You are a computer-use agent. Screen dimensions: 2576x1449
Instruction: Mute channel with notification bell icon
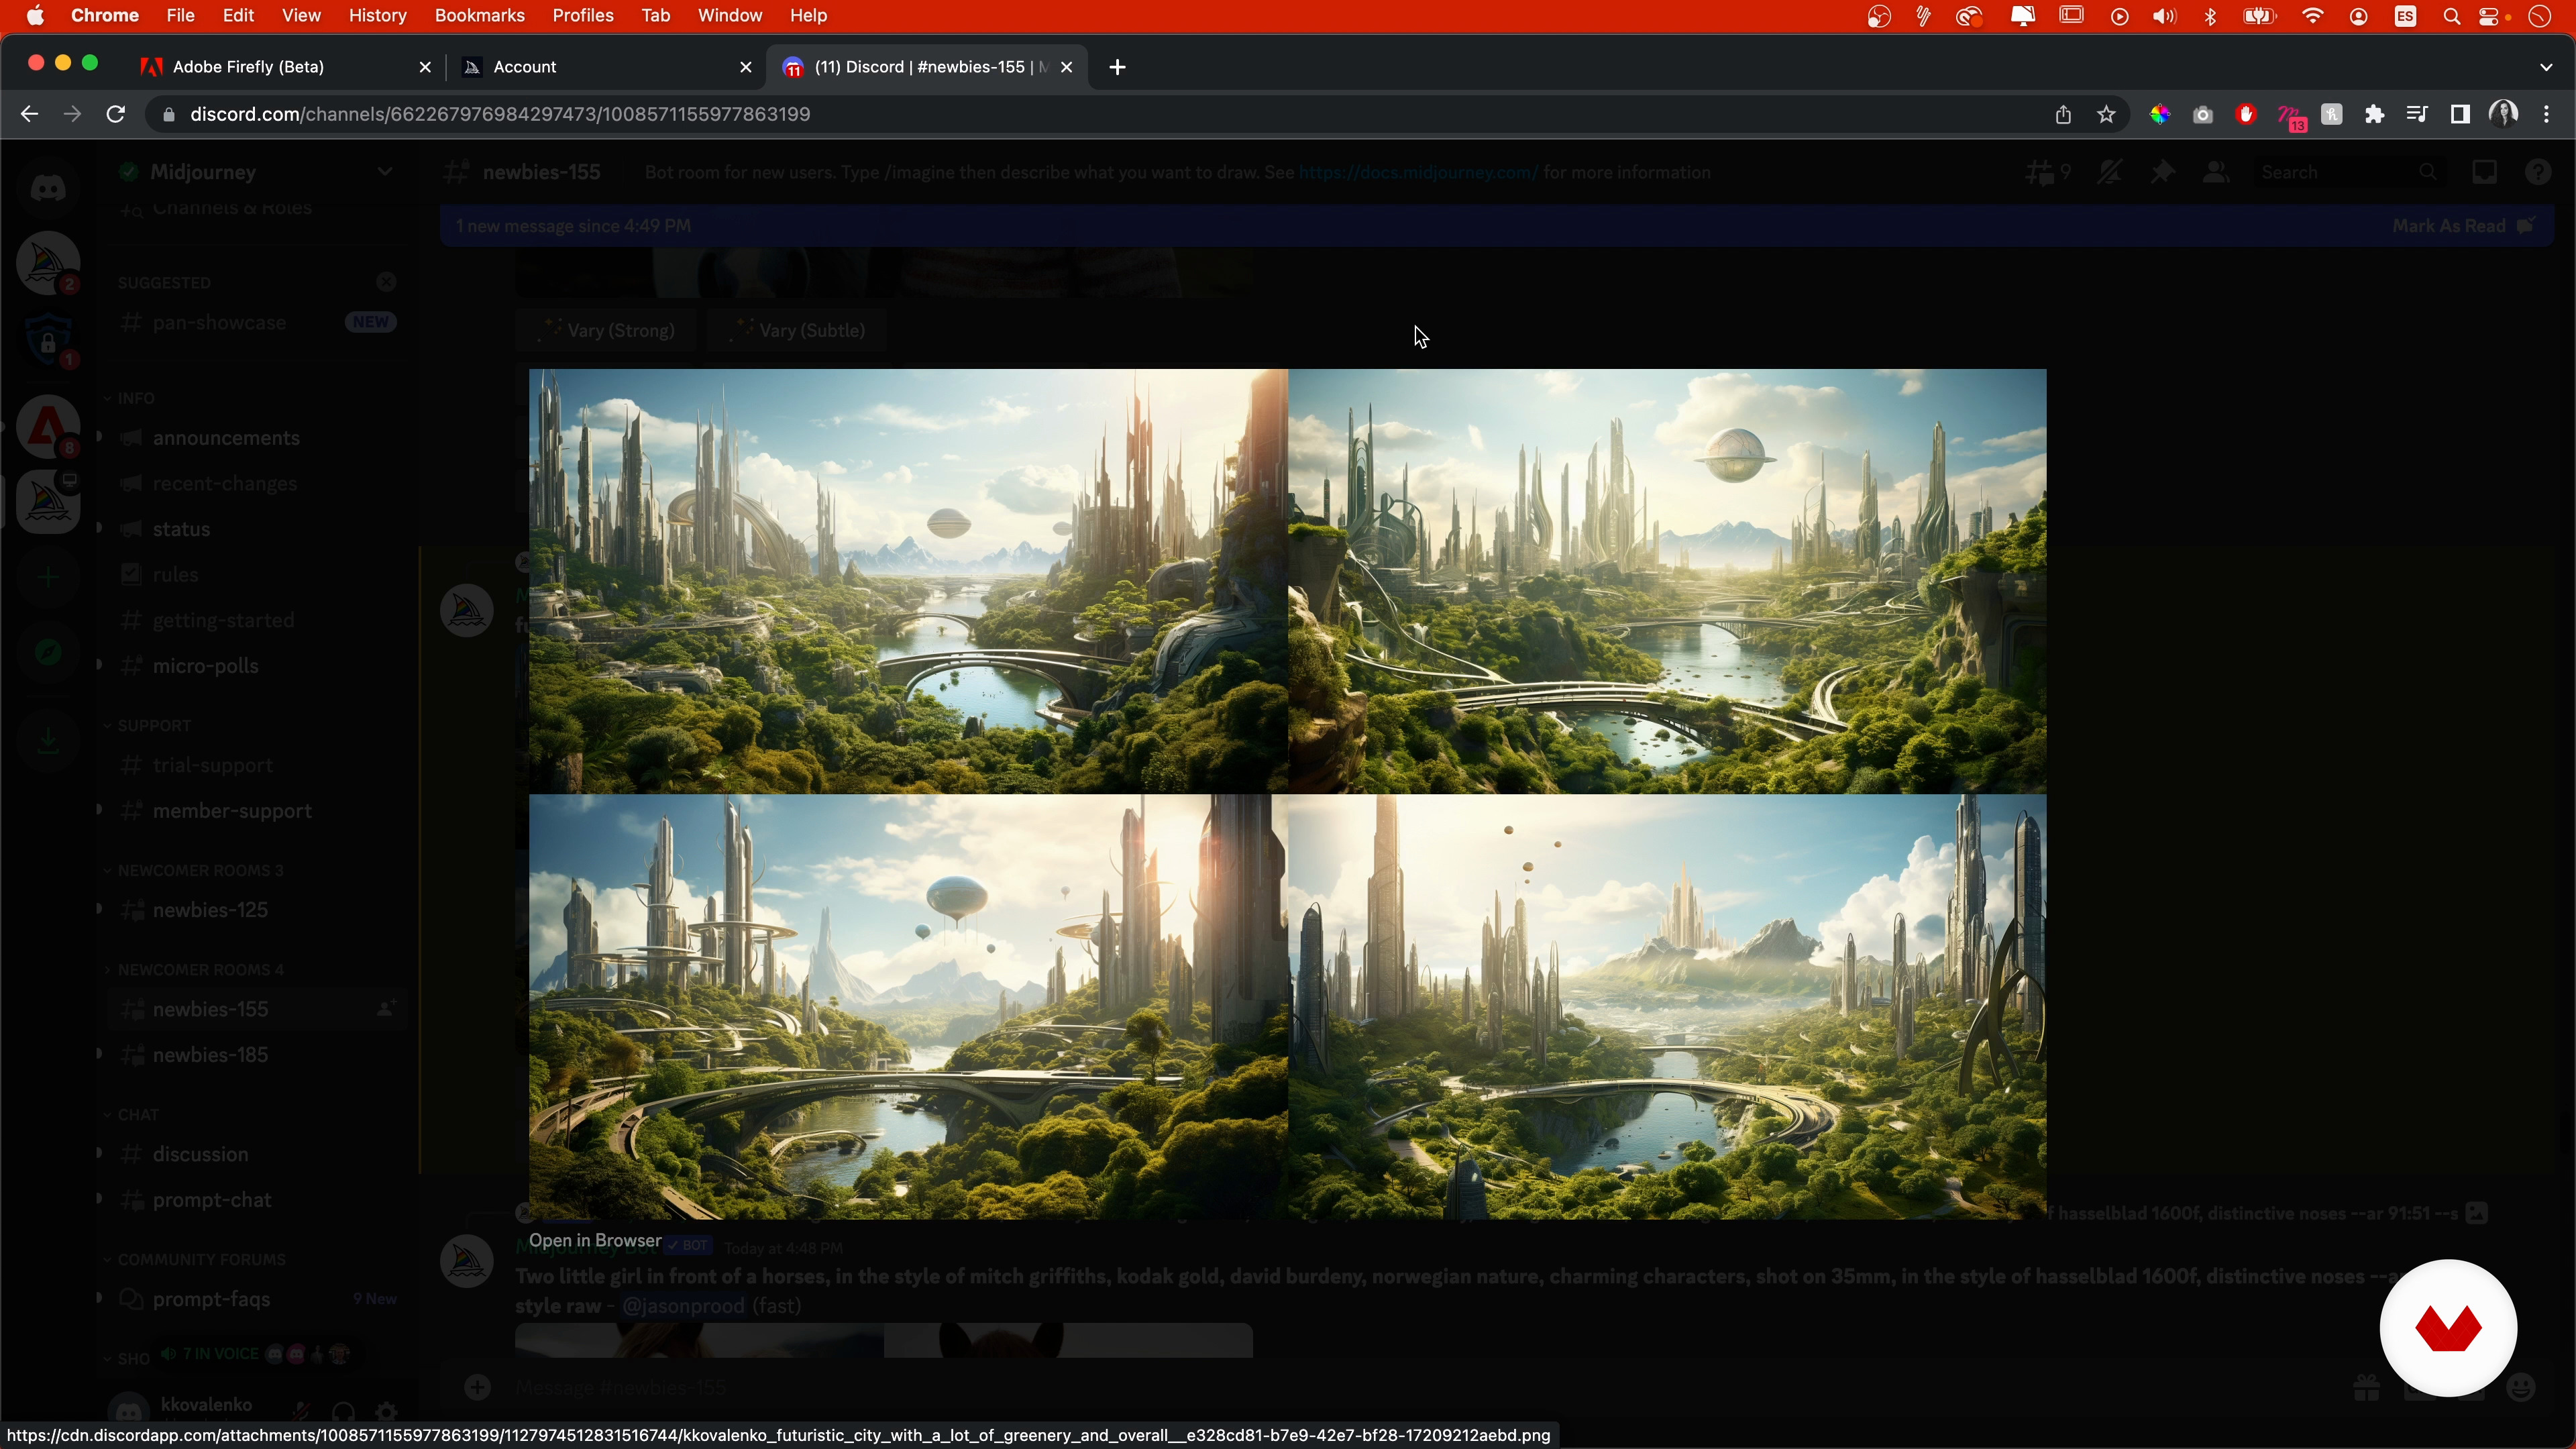pyautogui.click(x=2110, y=172)
